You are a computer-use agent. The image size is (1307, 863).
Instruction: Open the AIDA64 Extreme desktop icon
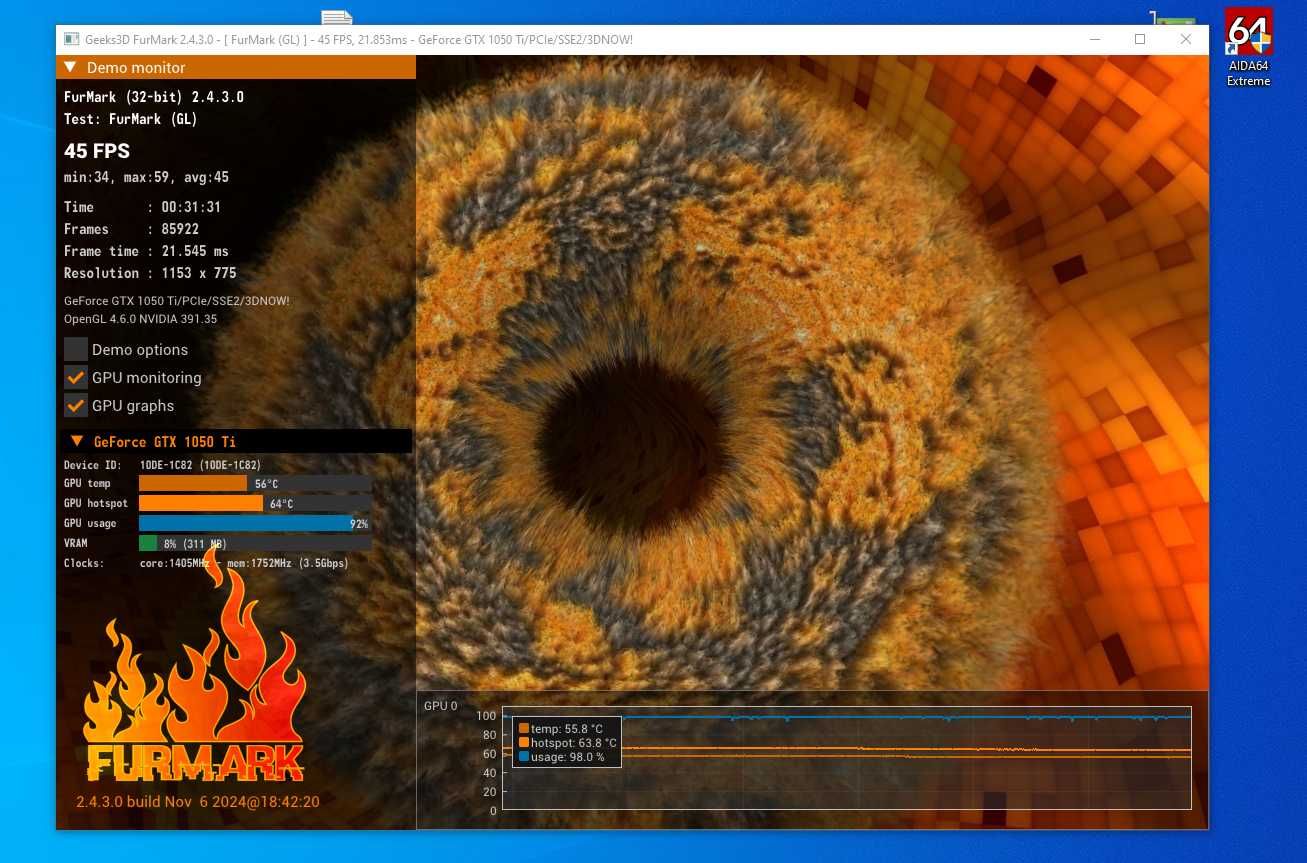(x=1249, y=47)
